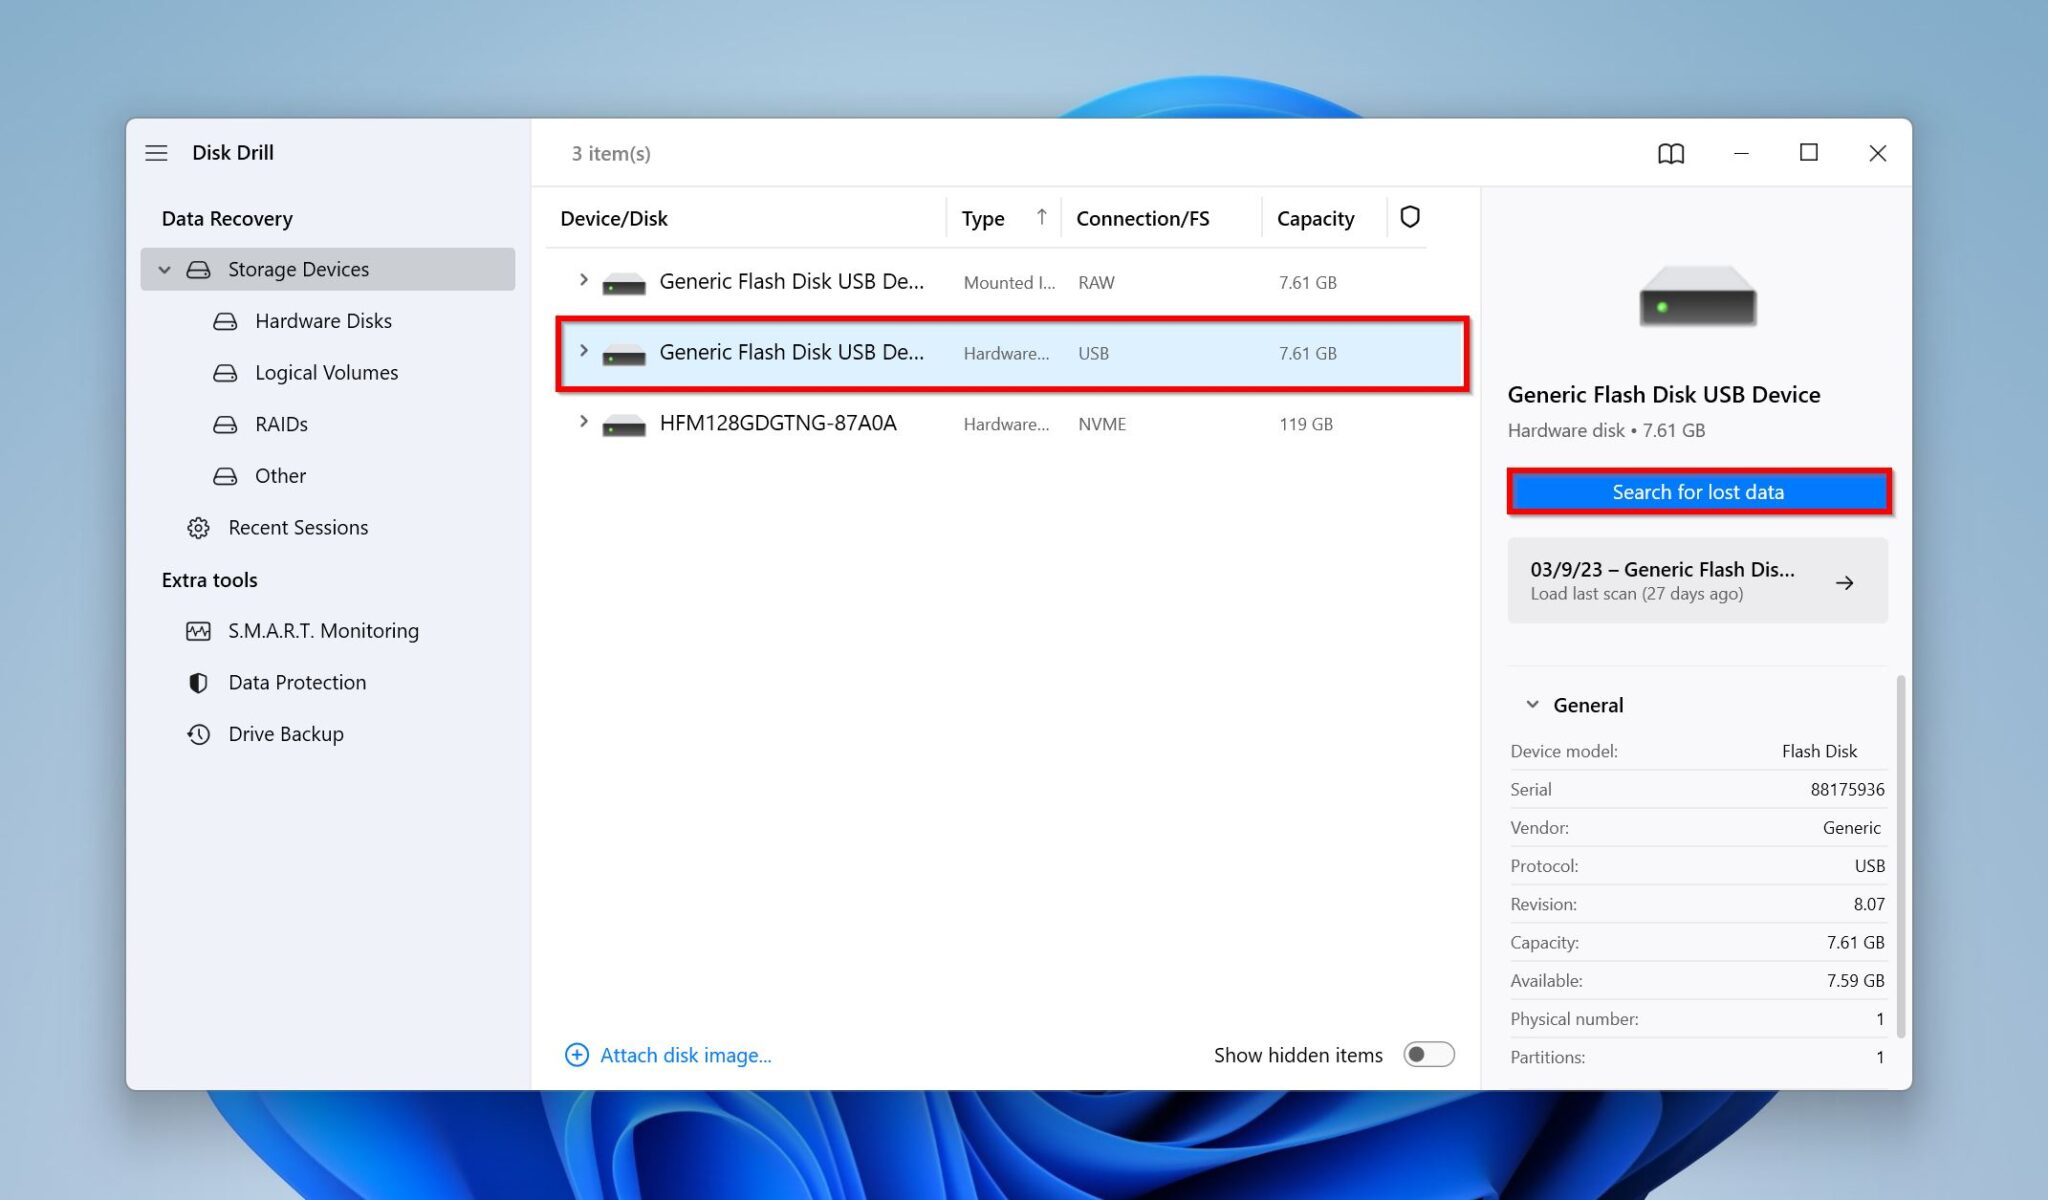
Task: Sort list by the Type column
Action: [x=982, y=218]
